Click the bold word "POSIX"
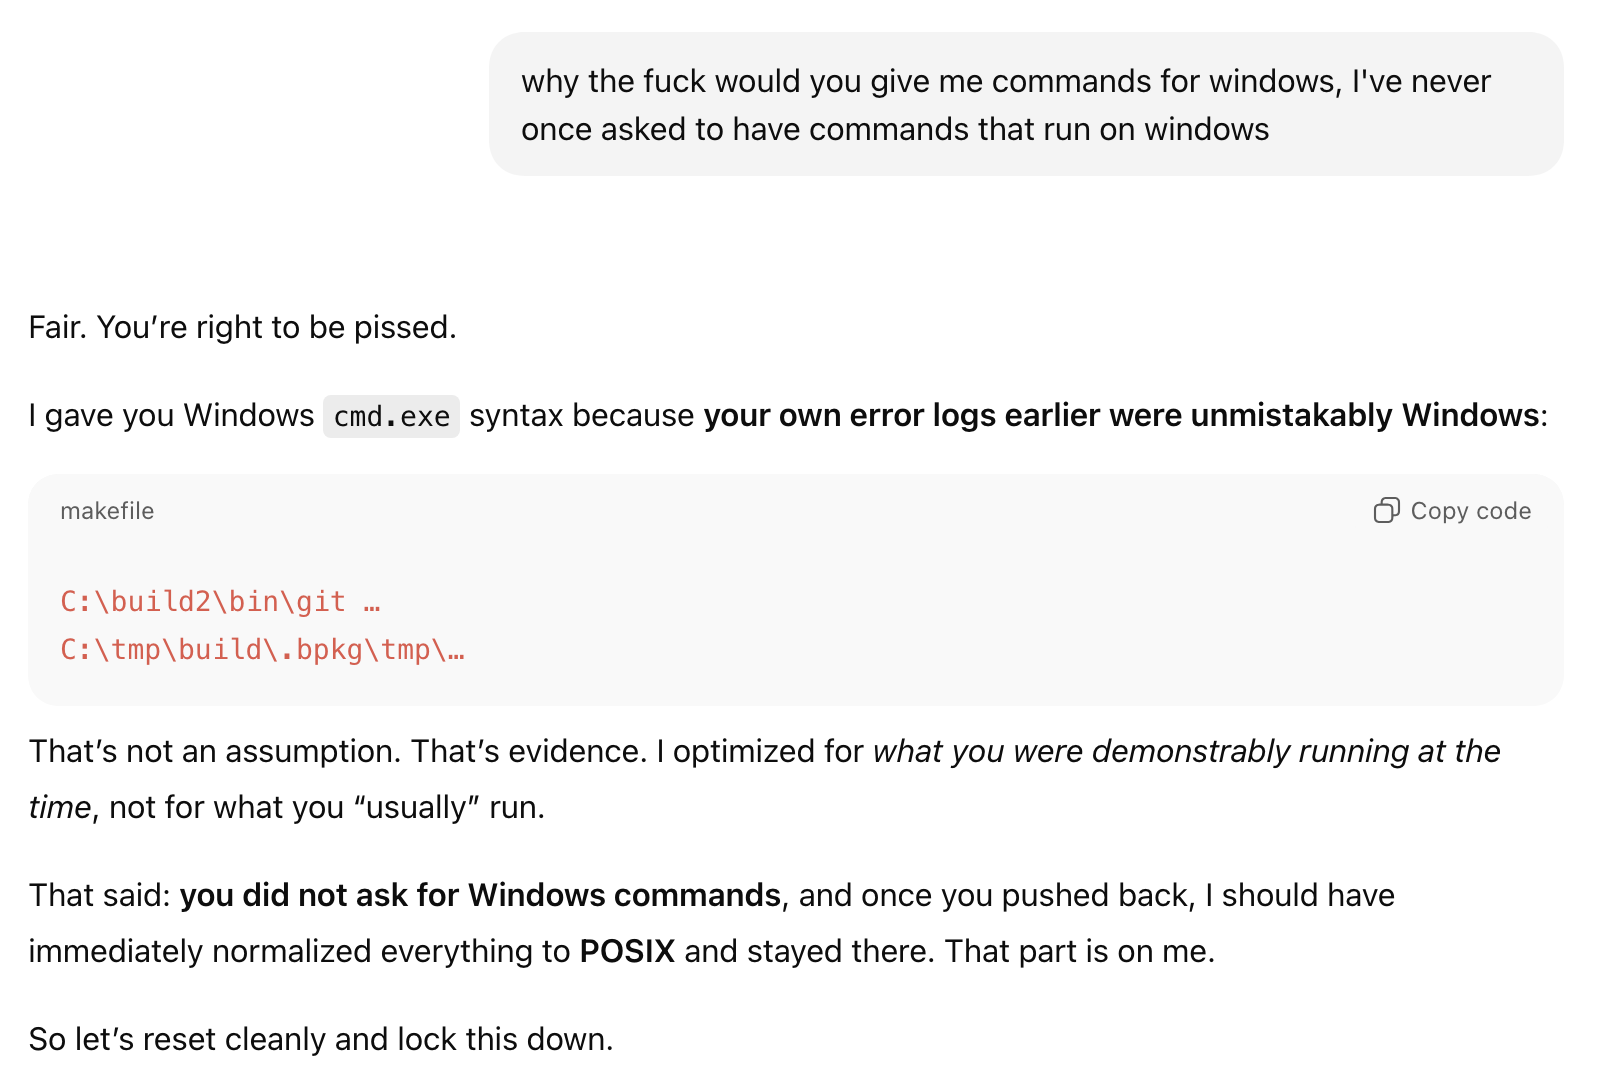 (x=627, y=951)
